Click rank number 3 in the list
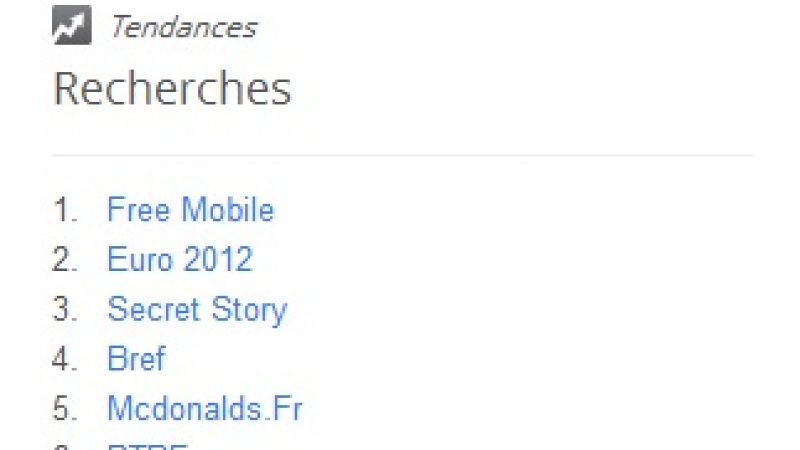This screenshot has height=450, width=800. [x=65, y=309]
